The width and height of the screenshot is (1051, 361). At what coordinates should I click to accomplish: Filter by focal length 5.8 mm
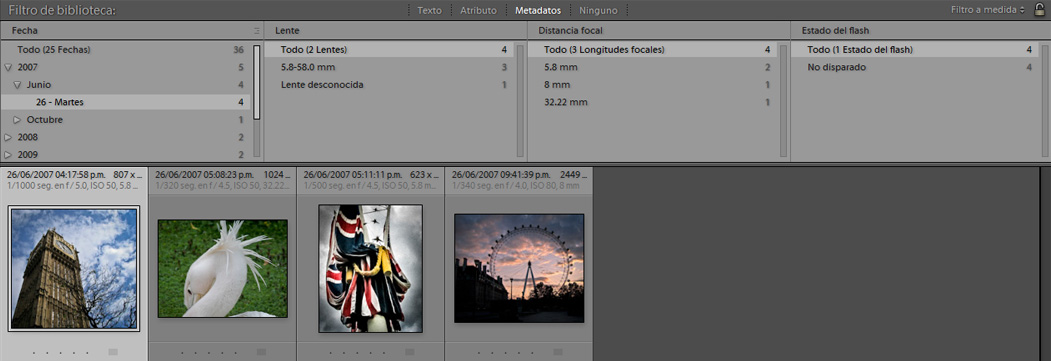coord(652,67)
